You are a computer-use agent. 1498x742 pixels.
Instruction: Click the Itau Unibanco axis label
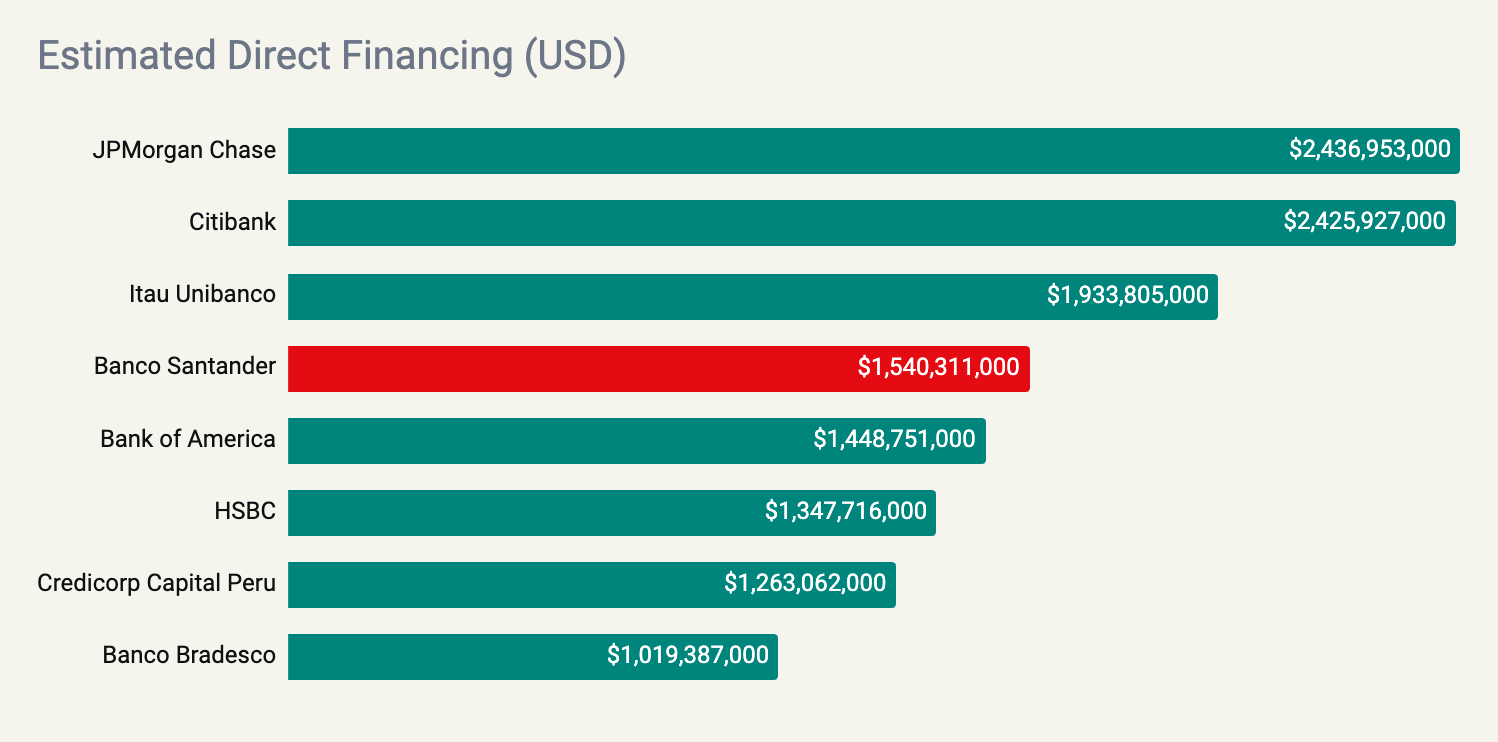[x=202, y=294]
